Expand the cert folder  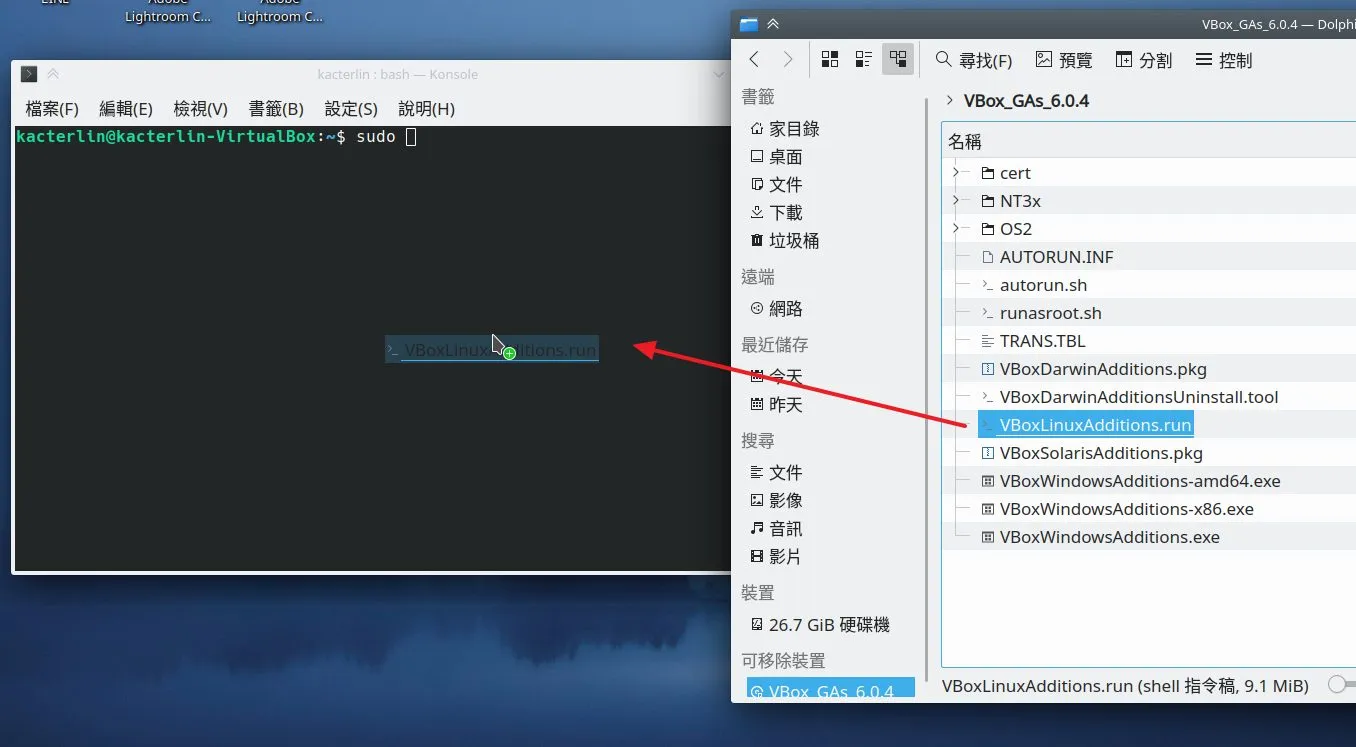point(956,172)
